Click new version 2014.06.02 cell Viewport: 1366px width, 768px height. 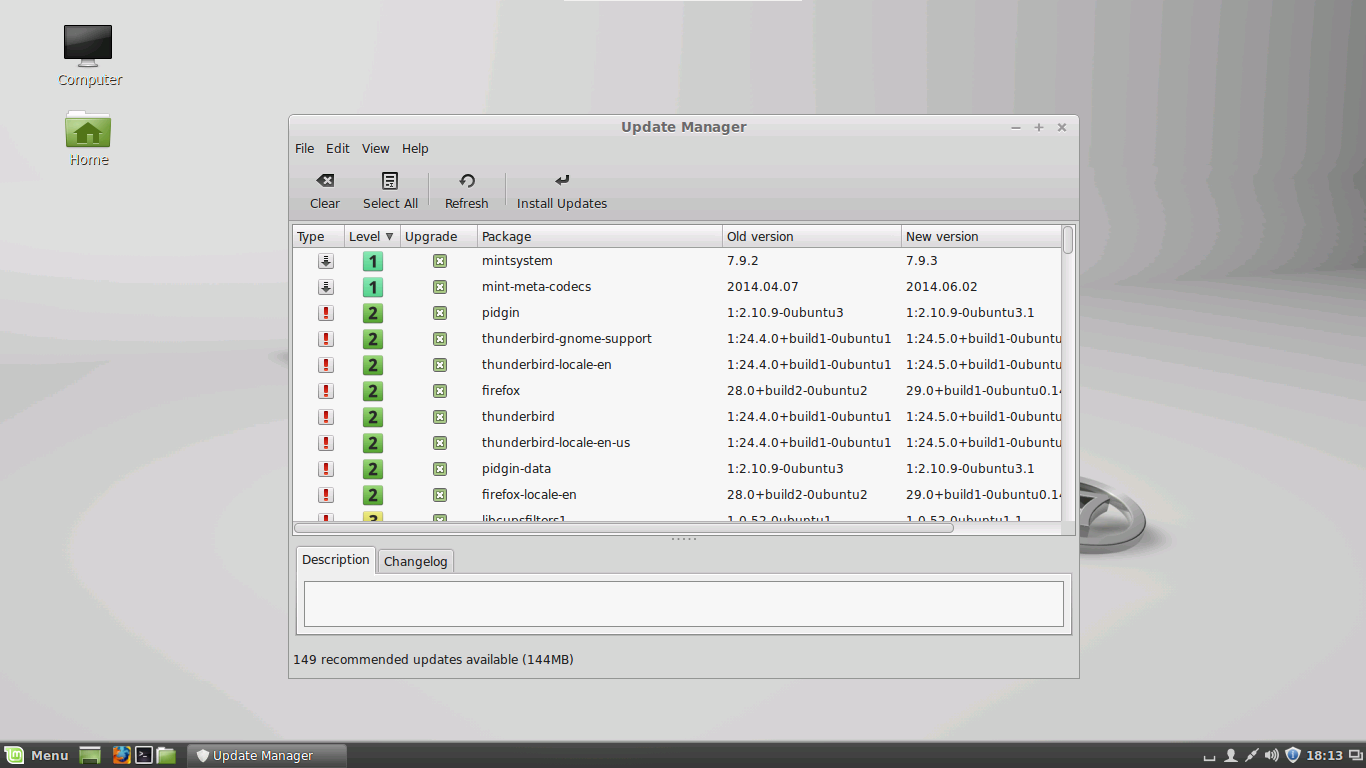941,287
